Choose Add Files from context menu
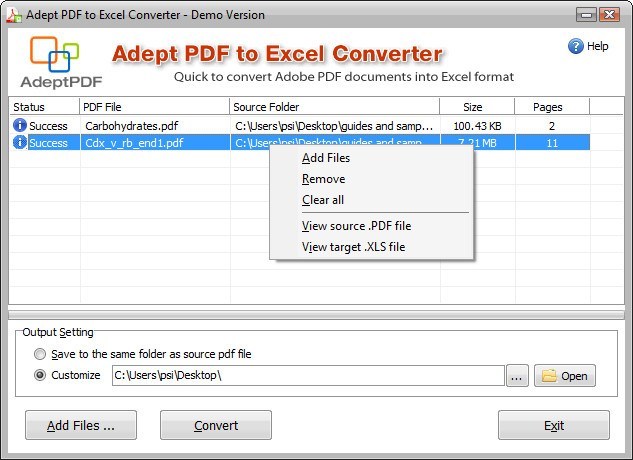 [x=326, y=158]
